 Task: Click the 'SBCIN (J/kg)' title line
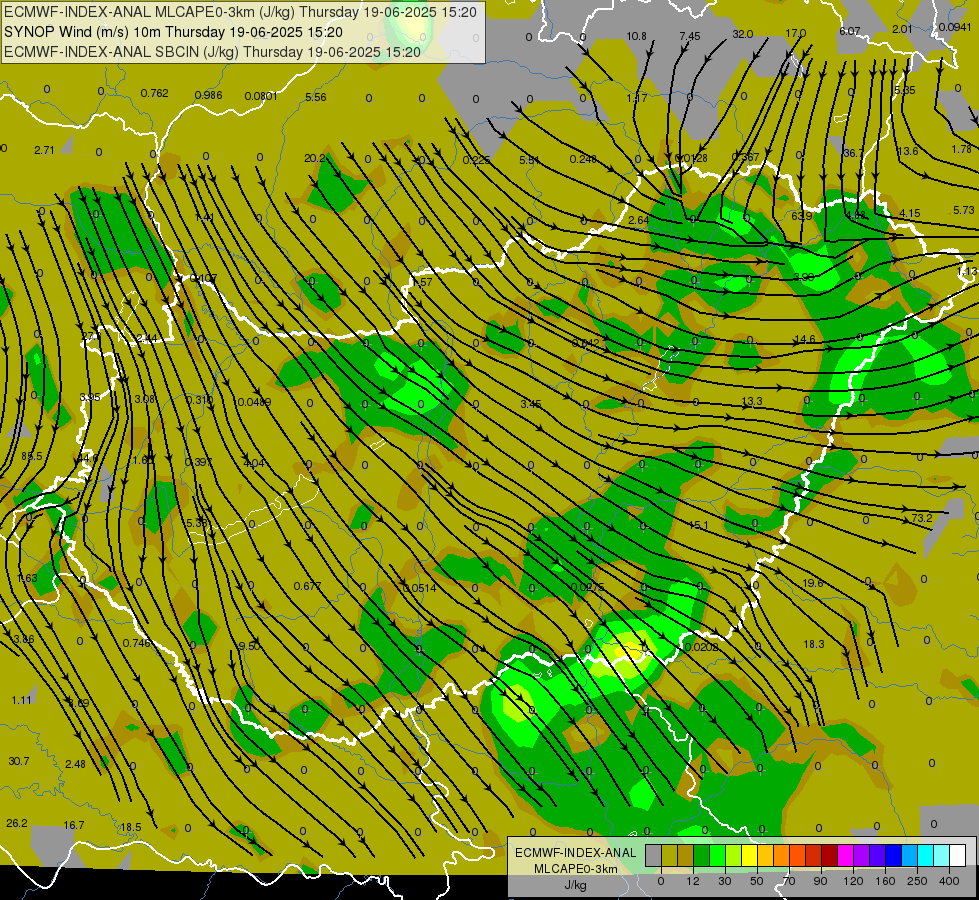click(212, 52)
